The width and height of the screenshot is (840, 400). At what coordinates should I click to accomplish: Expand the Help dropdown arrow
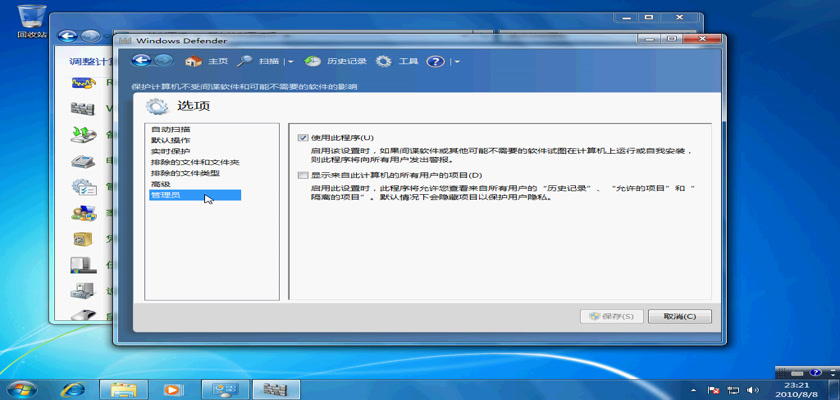point(456,62)
